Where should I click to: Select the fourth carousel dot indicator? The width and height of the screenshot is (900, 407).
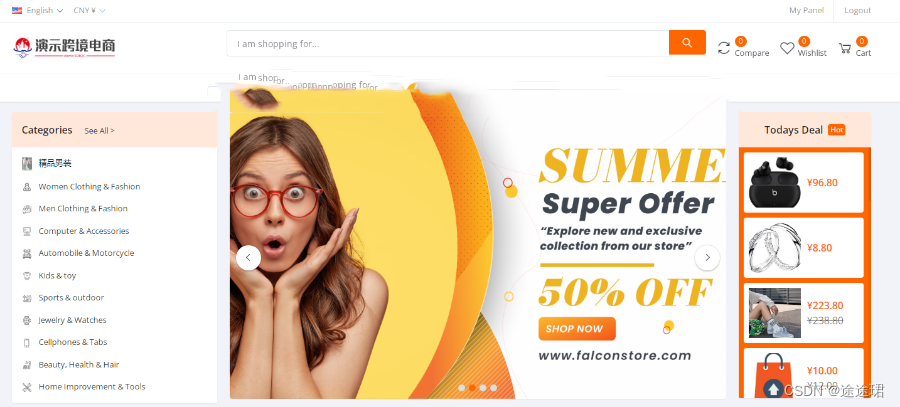(494, 388)
